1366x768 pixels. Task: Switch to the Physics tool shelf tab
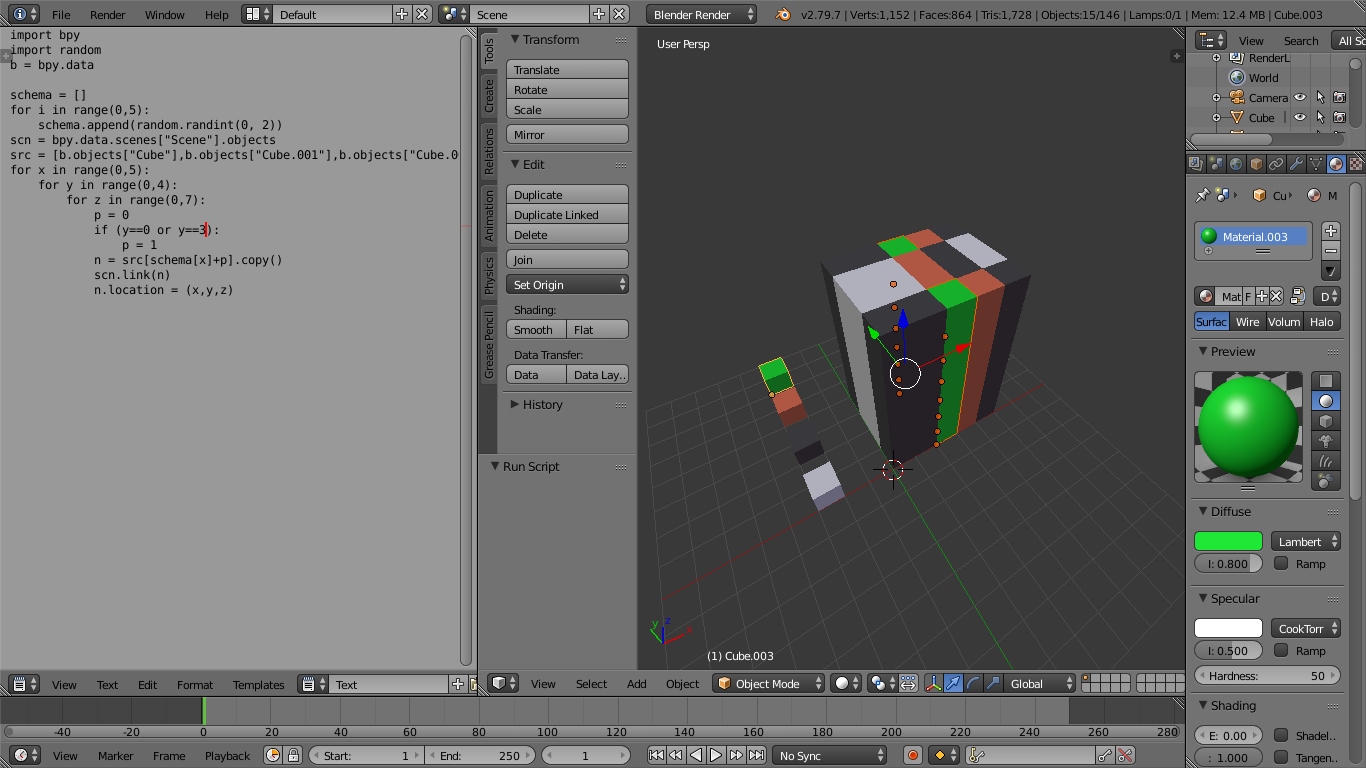coord(489,275)
